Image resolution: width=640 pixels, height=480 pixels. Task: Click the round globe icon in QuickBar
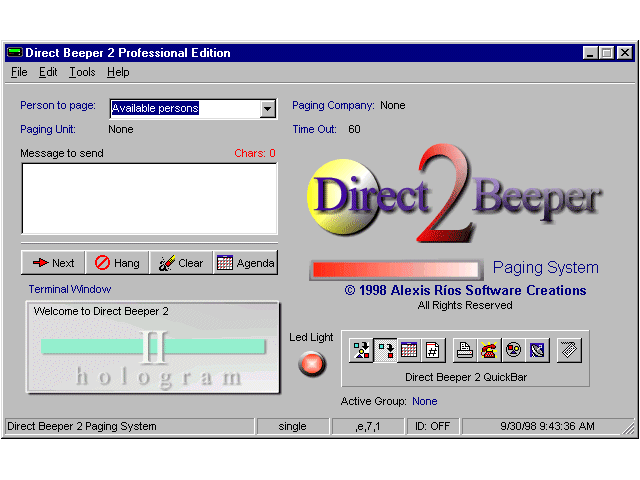513,350
